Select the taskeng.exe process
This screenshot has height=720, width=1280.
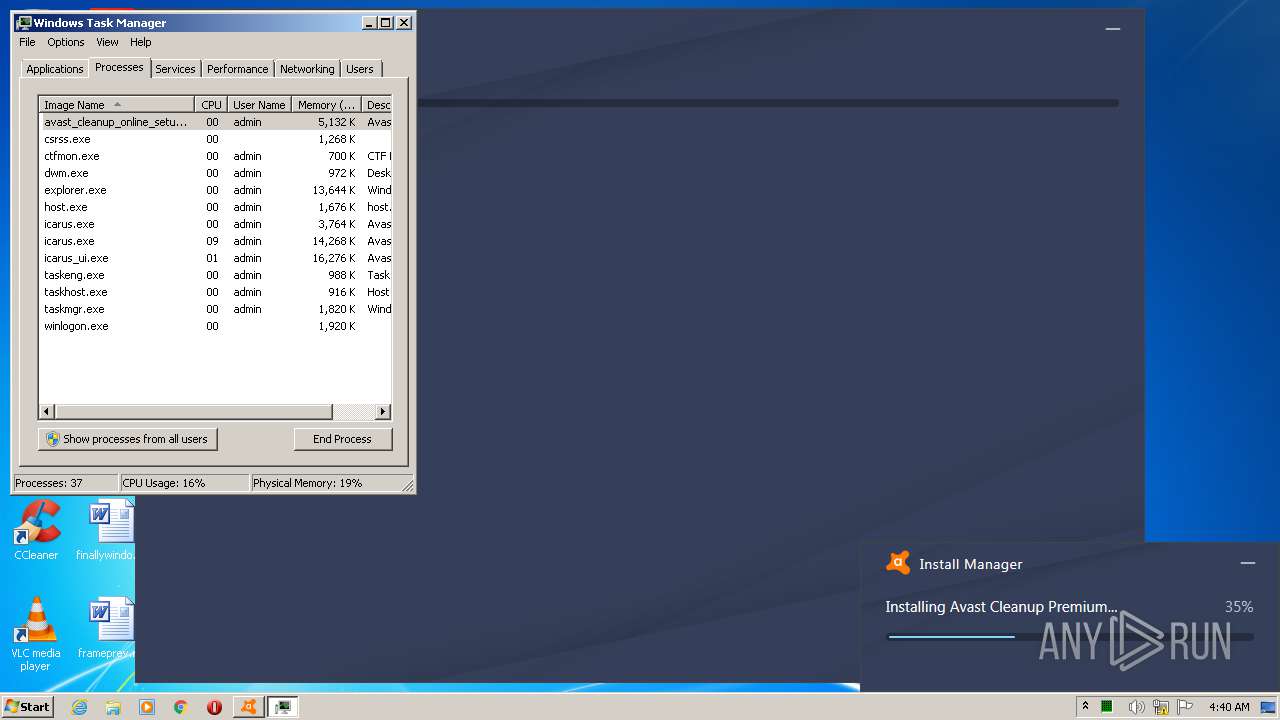pos(215,275)
